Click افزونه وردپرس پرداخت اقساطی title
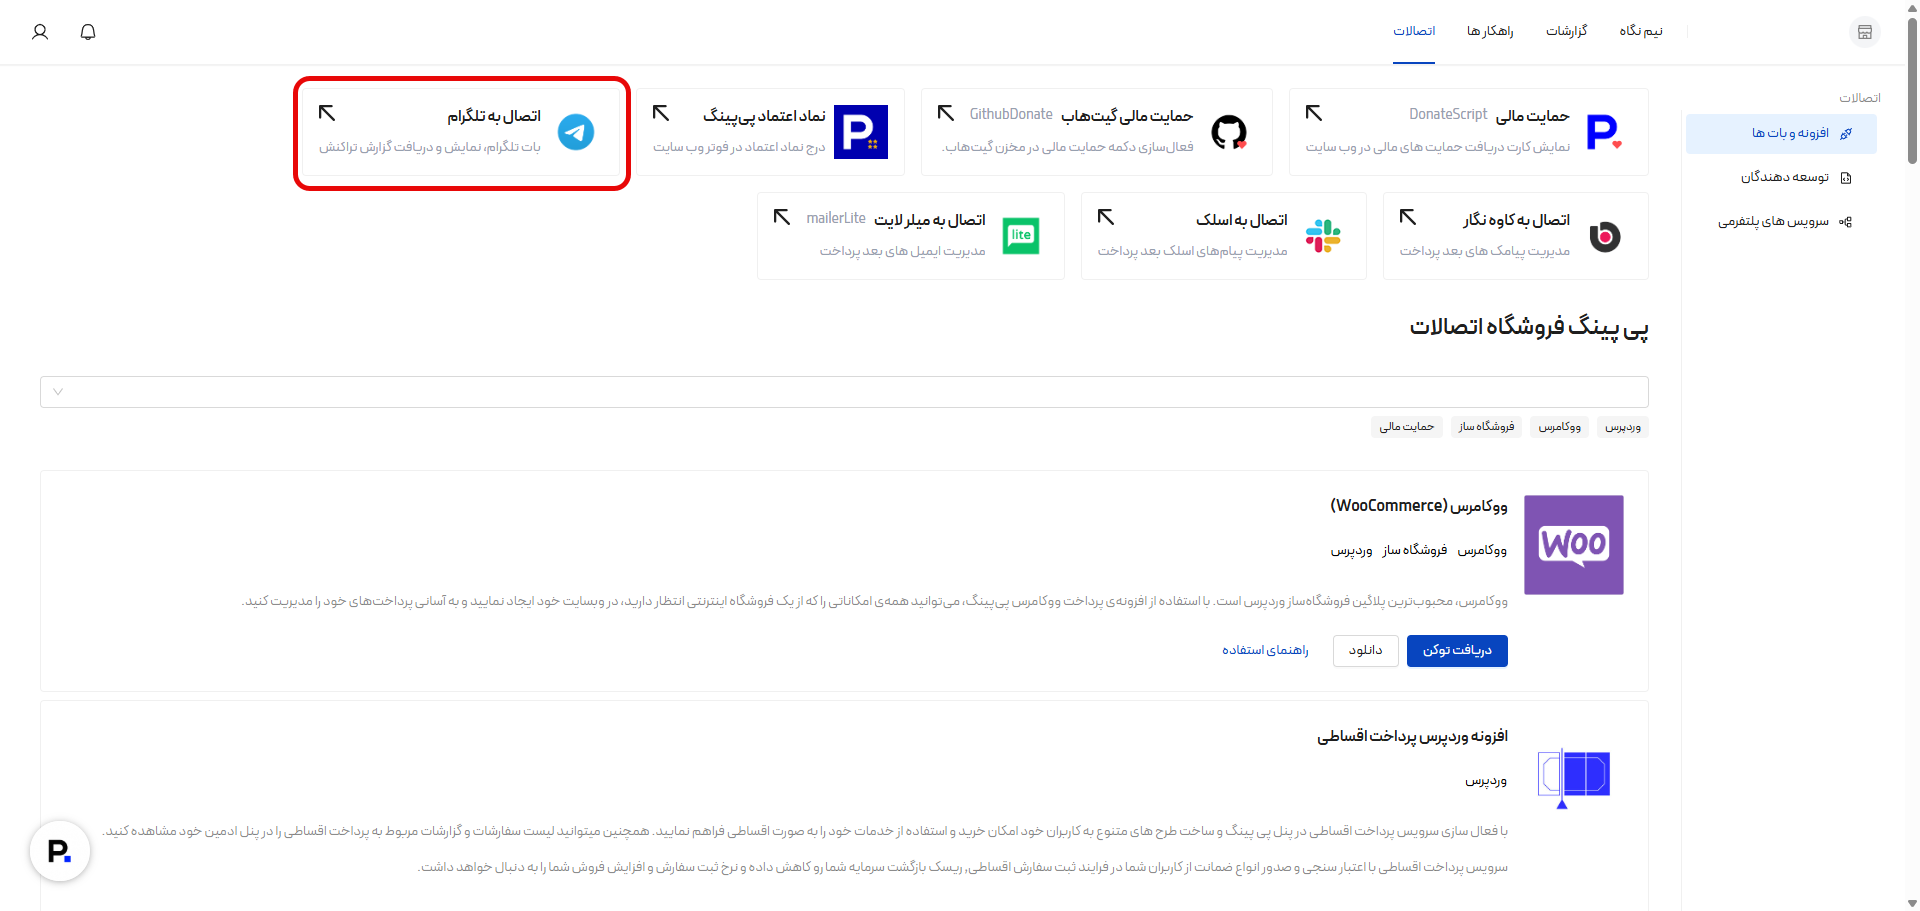1920x911 pixels. [x=1412, y=737]
